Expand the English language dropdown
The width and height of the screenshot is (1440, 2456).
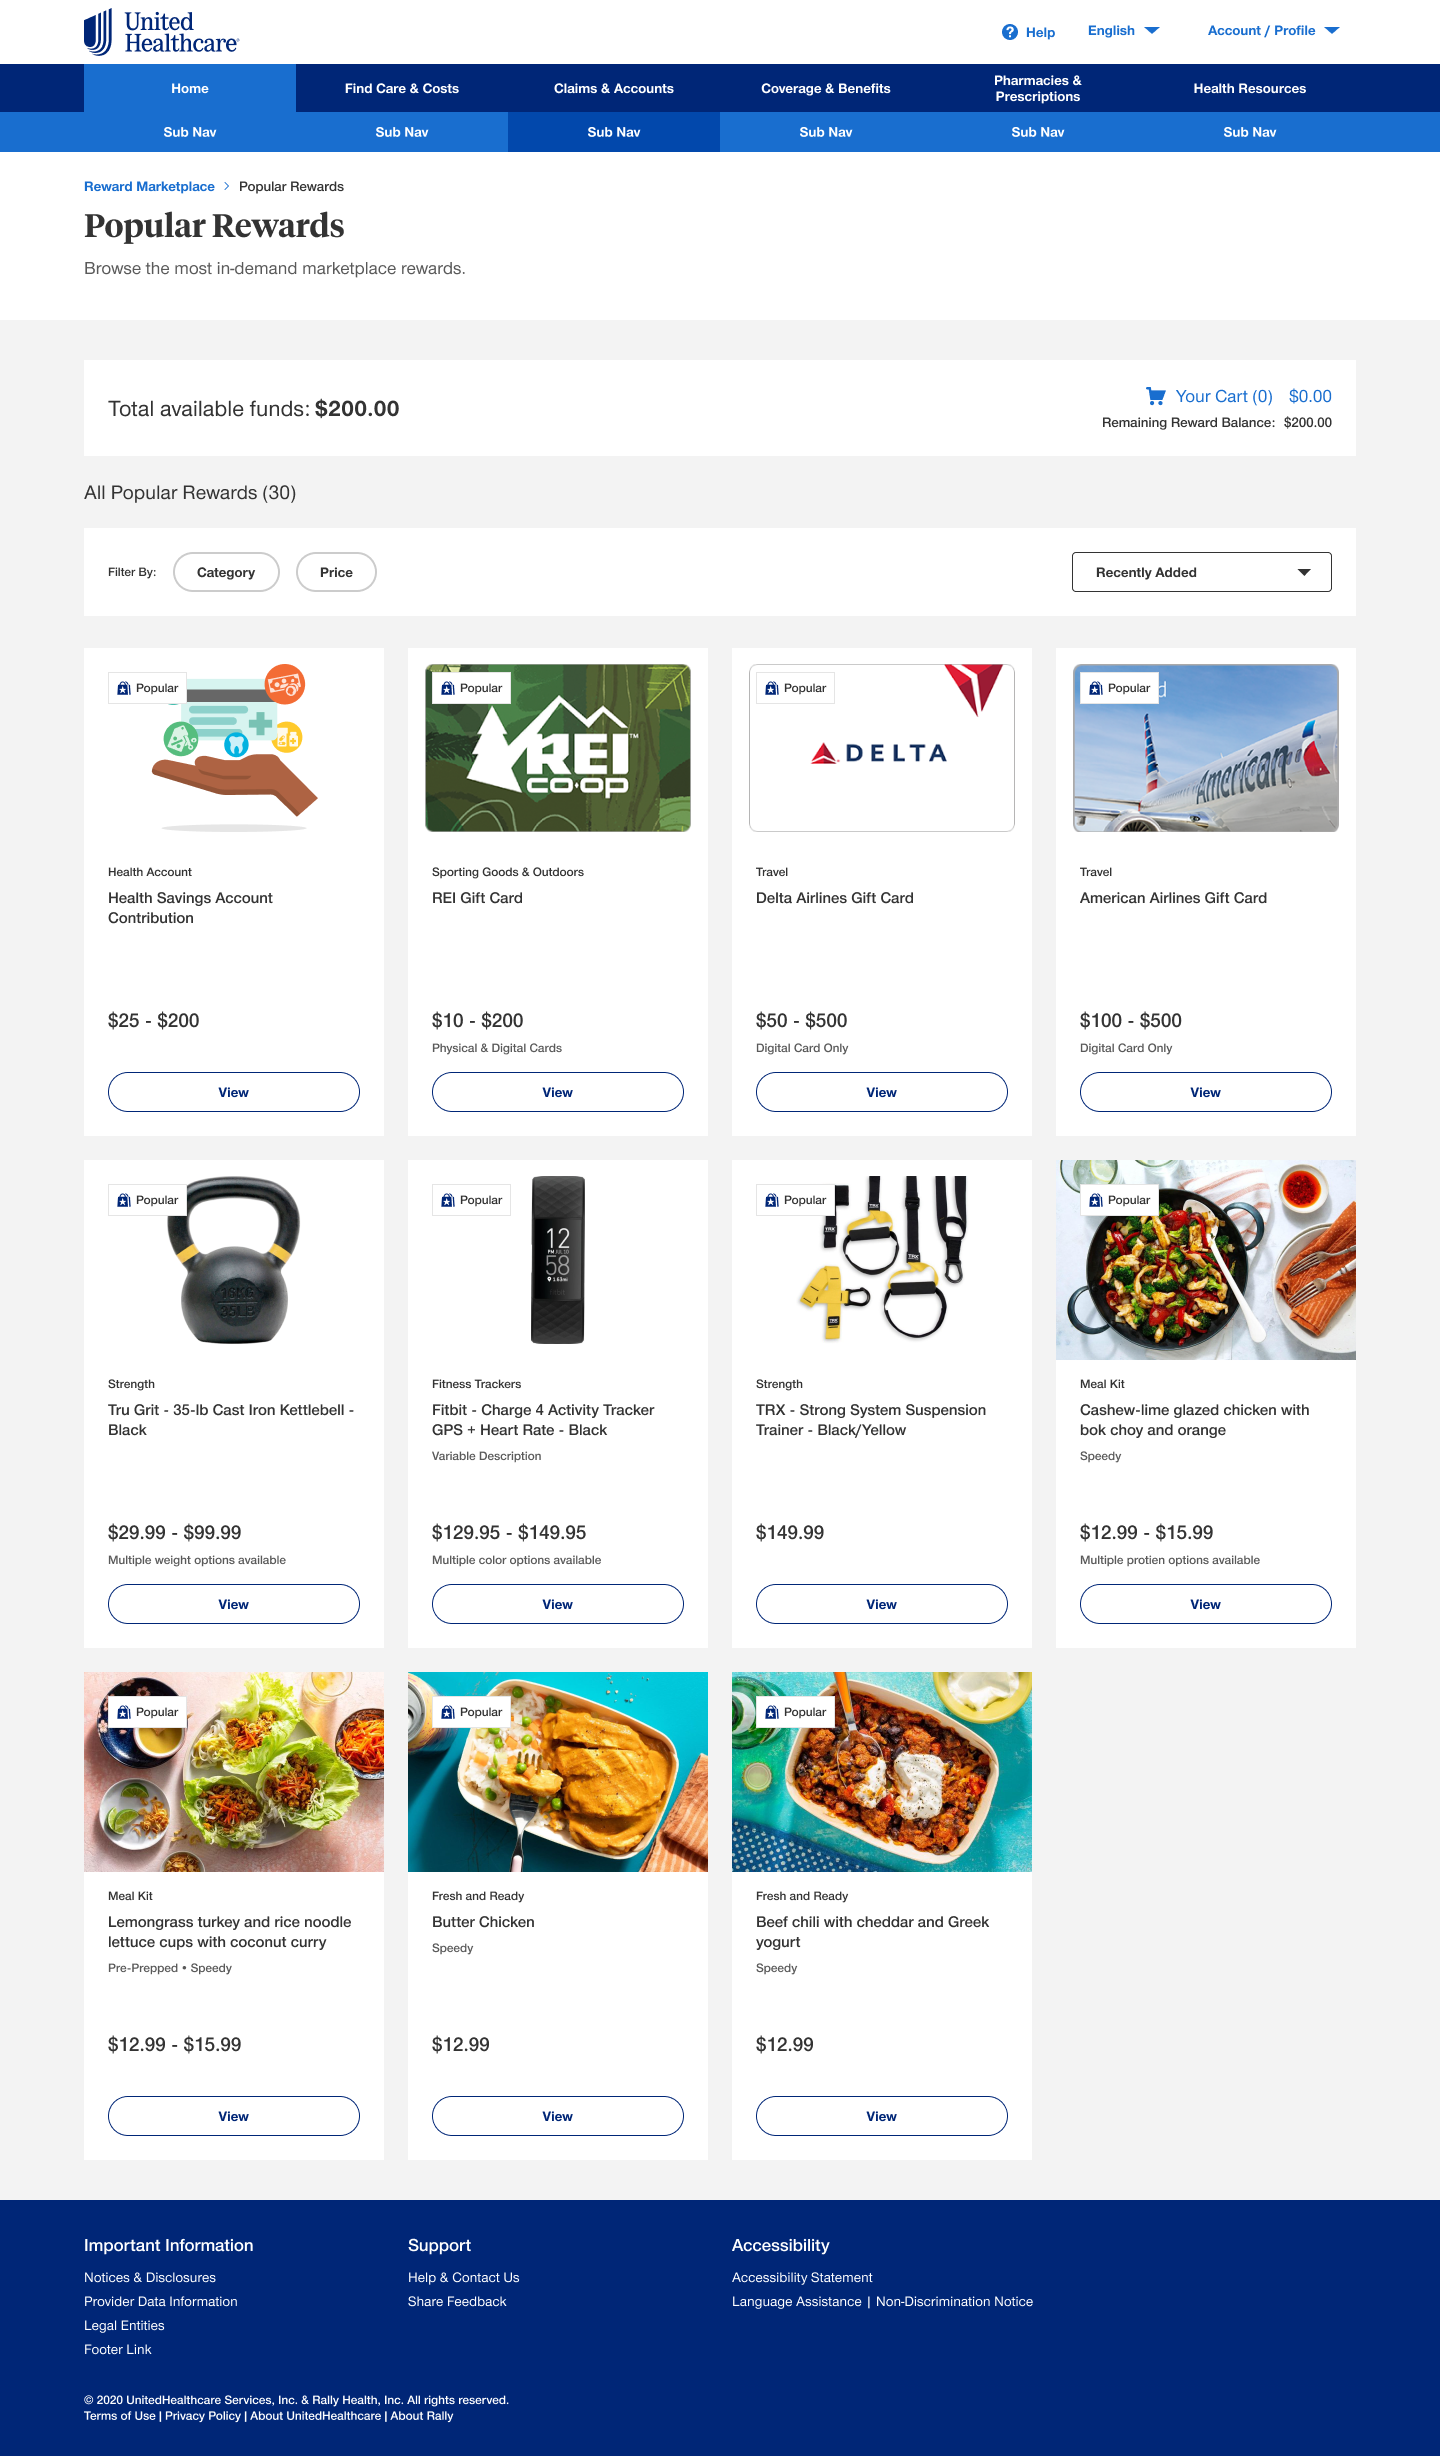[x=1123, y=31]
